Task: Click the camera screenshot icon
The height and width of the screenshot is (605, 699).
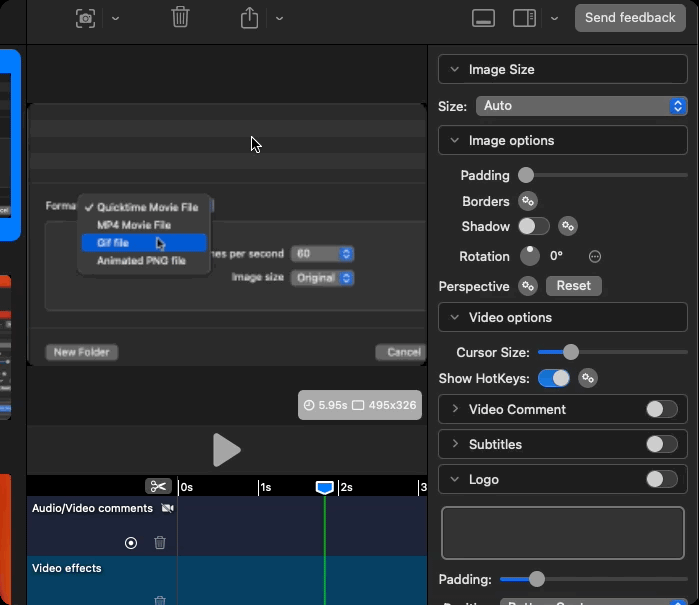Action: pos(86,18)
